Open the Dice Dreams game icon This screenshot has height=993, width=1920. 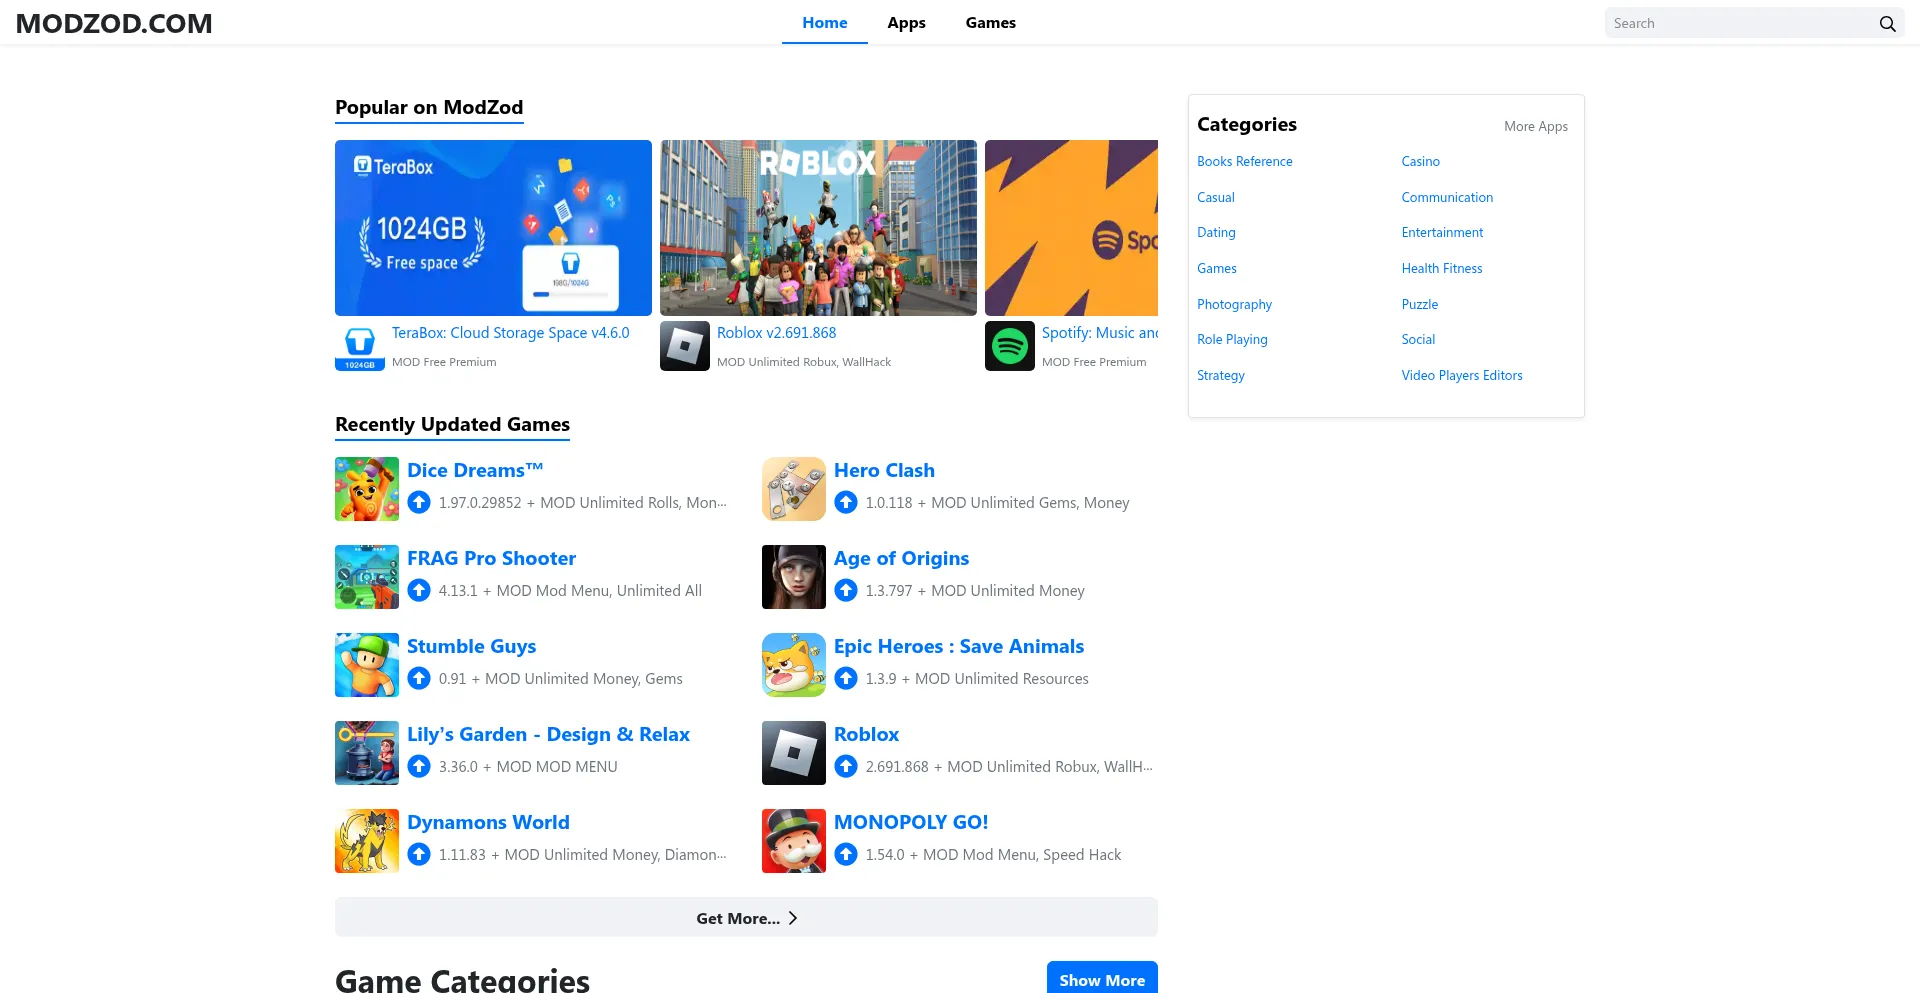point(367,489)
